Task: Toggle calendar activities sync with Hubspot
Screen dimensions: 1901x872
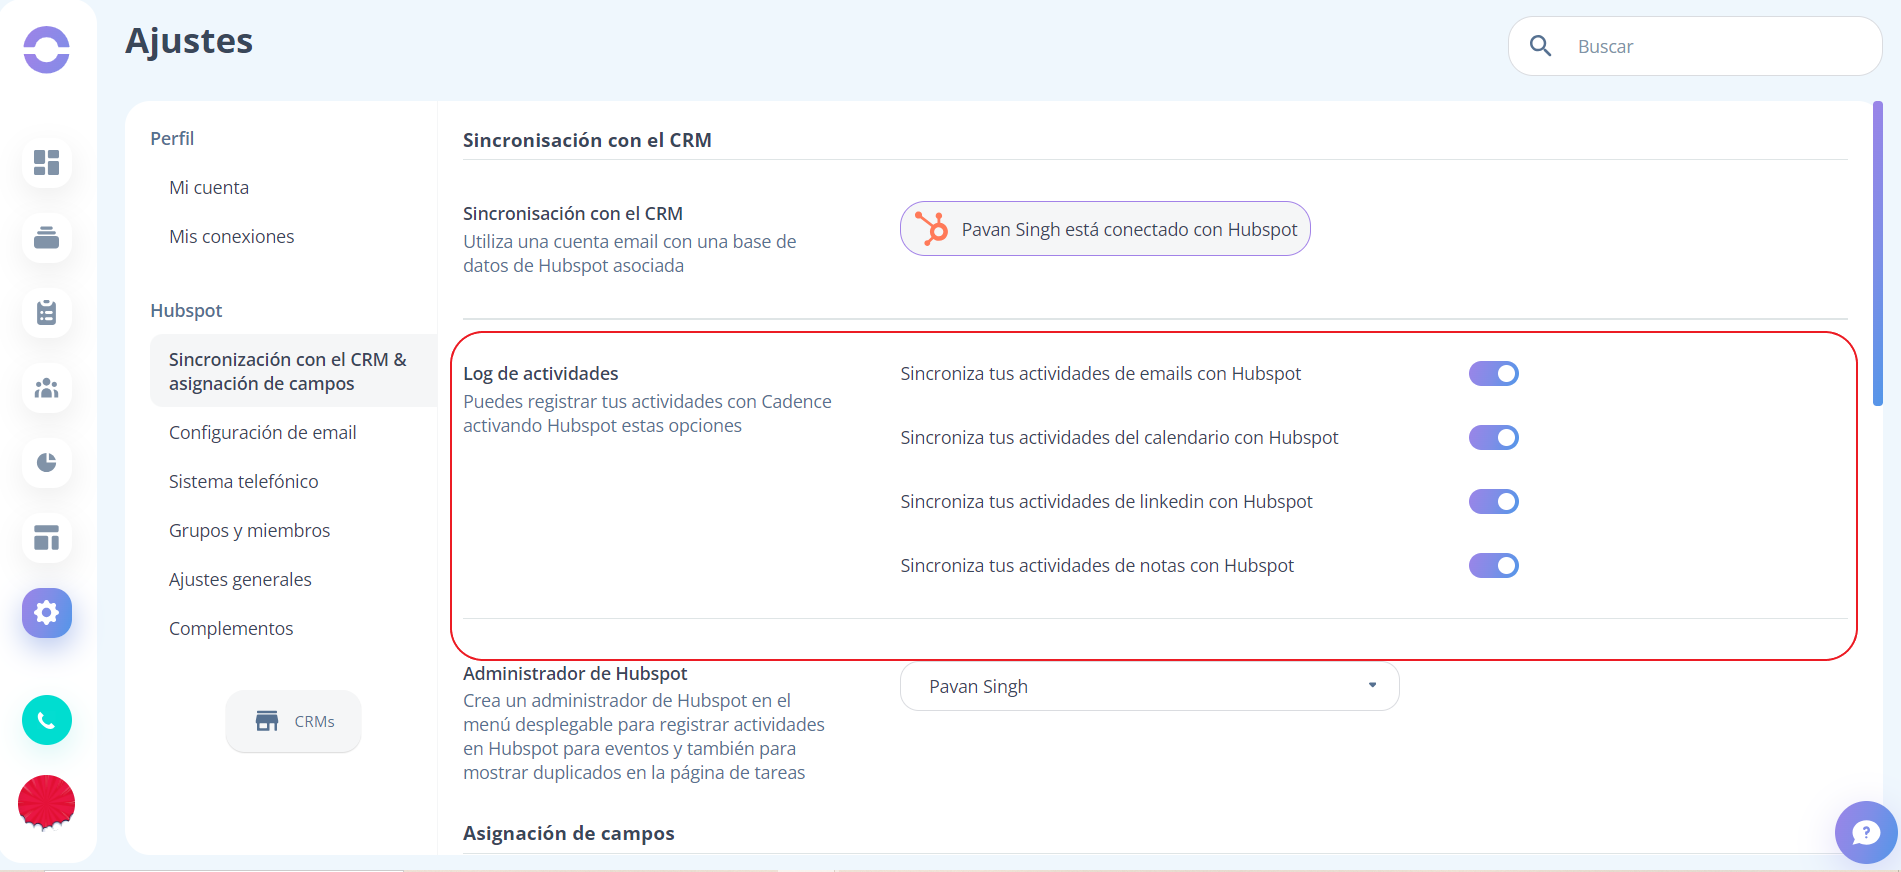Action: [x=1493, y=438]
